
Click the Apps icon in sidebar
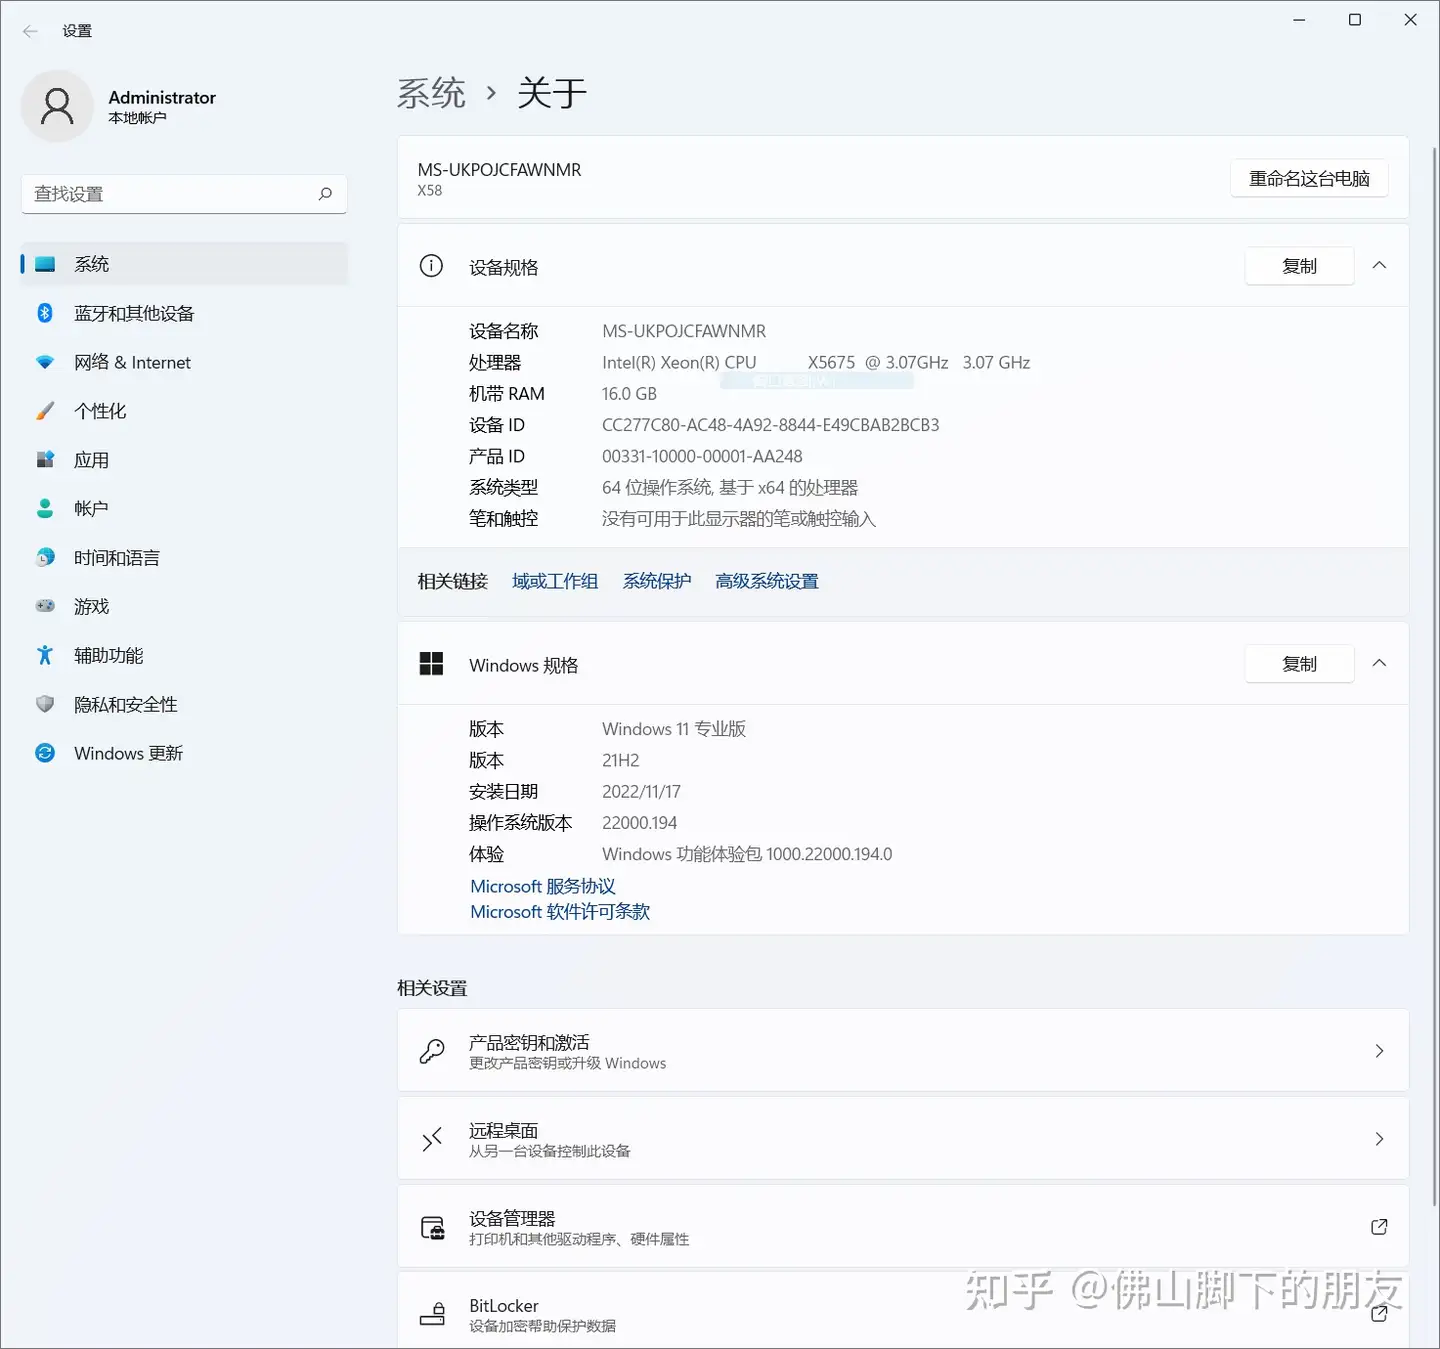click(x=45, y=460)
